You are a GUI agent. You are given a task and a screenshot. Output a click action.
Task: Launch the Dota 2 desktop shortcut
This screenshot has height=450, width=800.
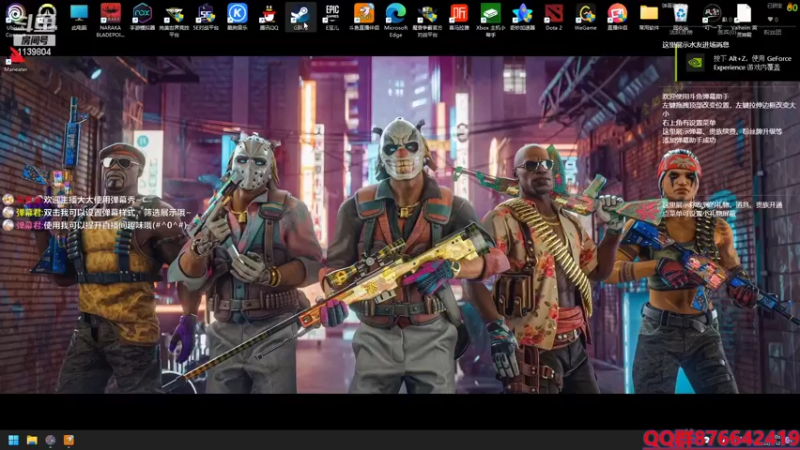tap(554, 17)
